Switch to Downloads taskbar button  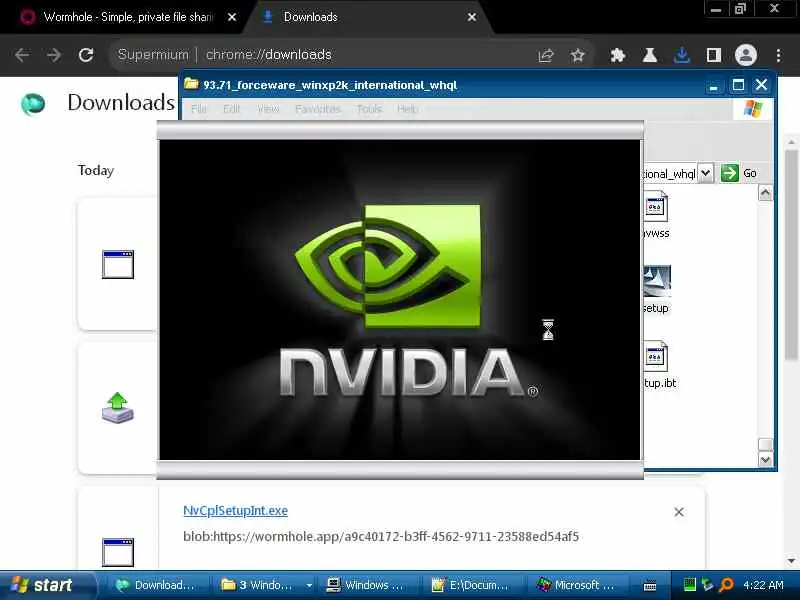tap(157, 585)
